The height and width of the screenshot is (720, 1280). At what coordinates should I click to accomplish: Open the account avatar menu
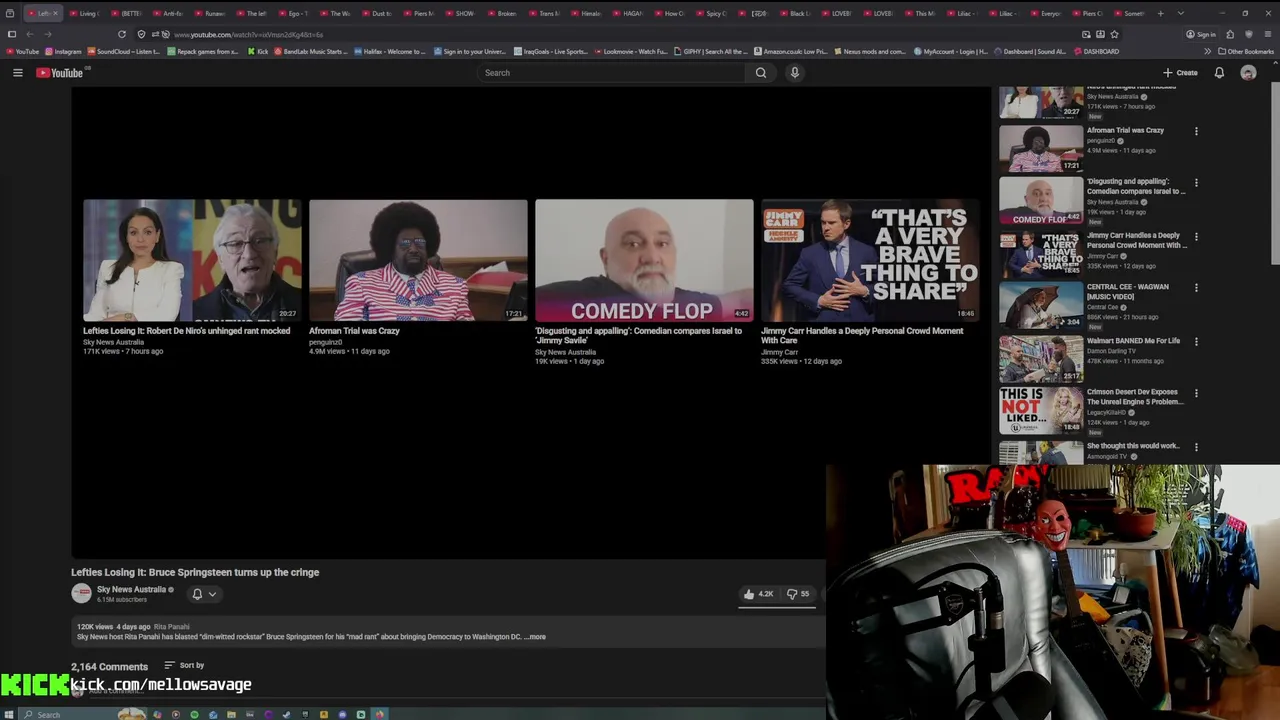(1248, 73)
